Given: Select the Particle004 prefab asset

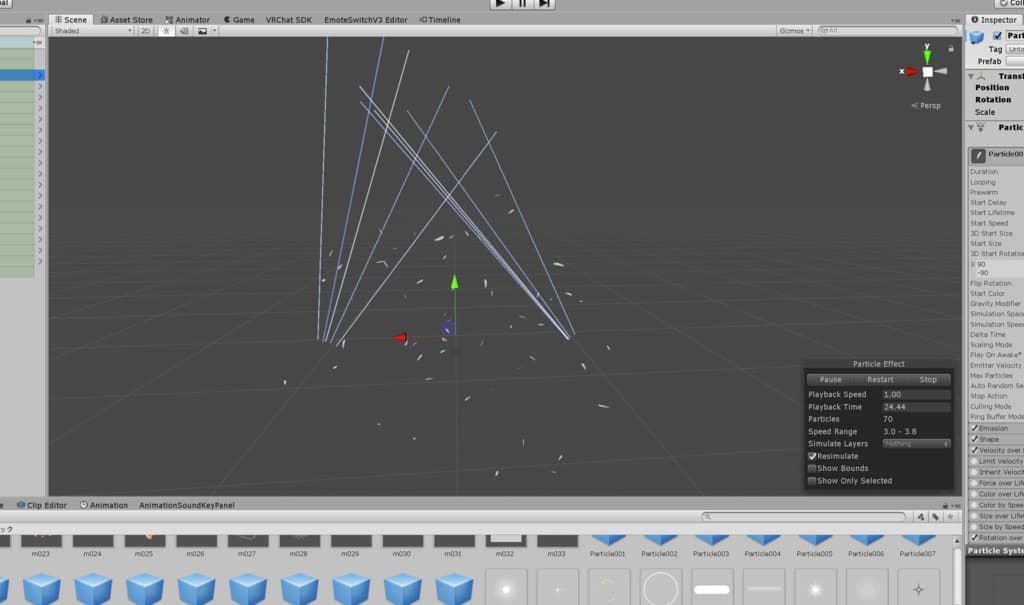Looking at the screenshot, I should (x=762, y=546).
